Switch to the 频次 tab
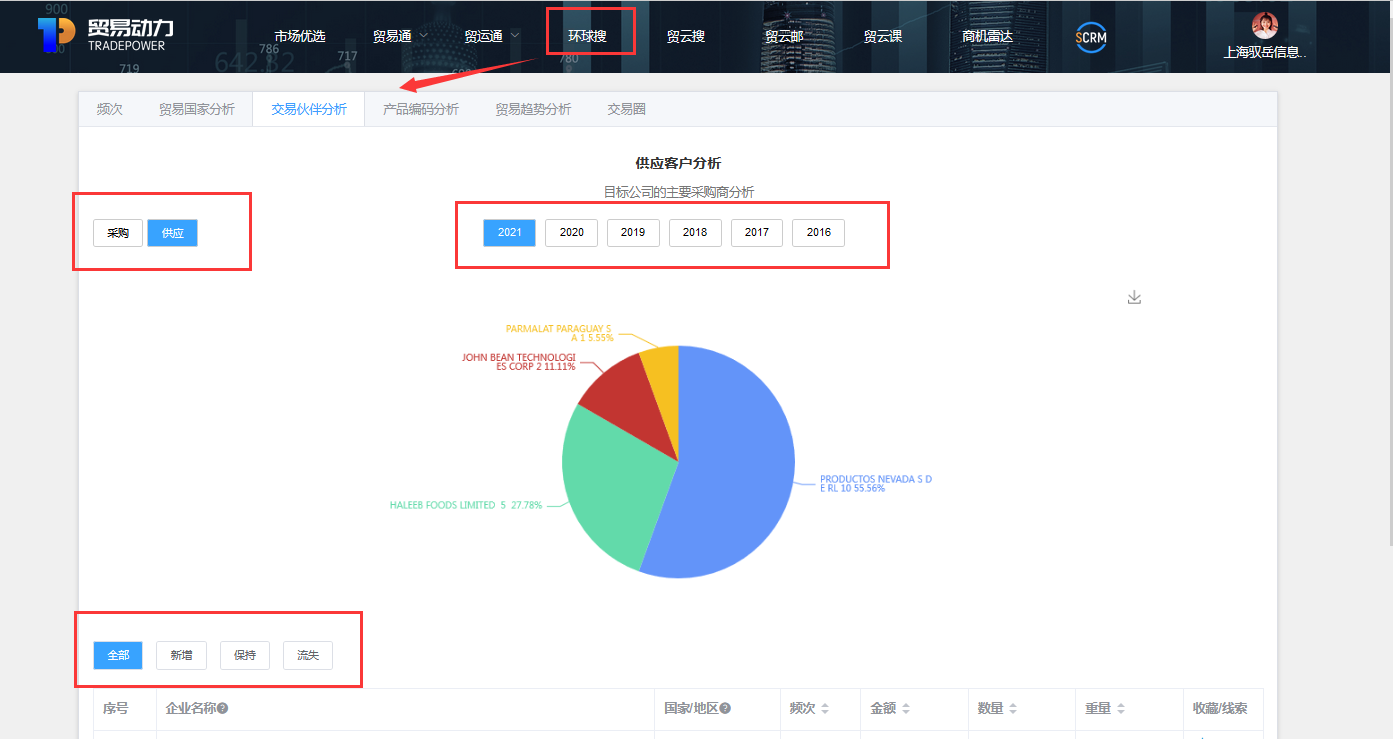 pos(110,109)
